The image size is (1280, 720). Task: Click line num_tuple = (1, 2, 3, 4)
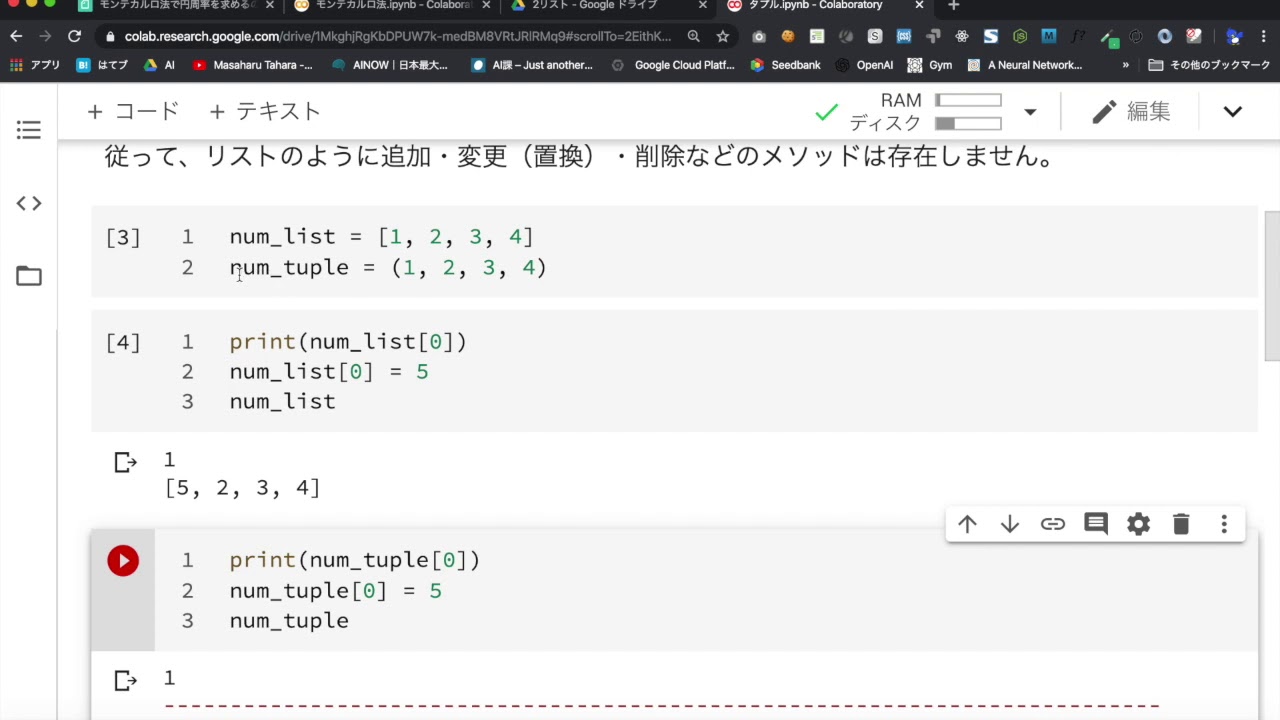point(388,268)
